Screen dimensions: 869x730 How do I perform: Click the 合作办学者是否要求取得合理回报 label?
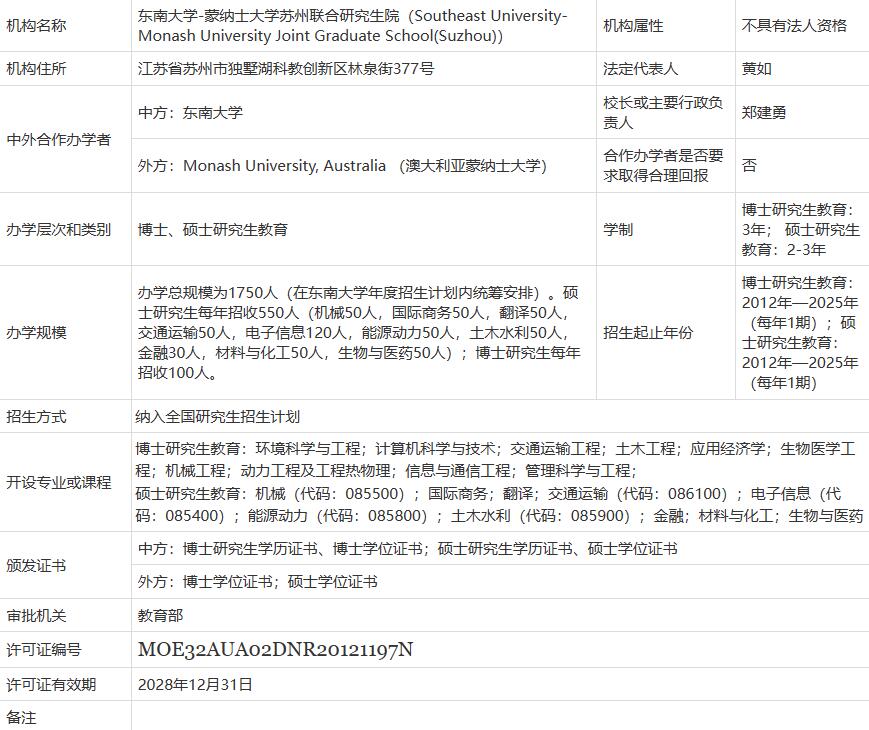[x=663, y=166]
